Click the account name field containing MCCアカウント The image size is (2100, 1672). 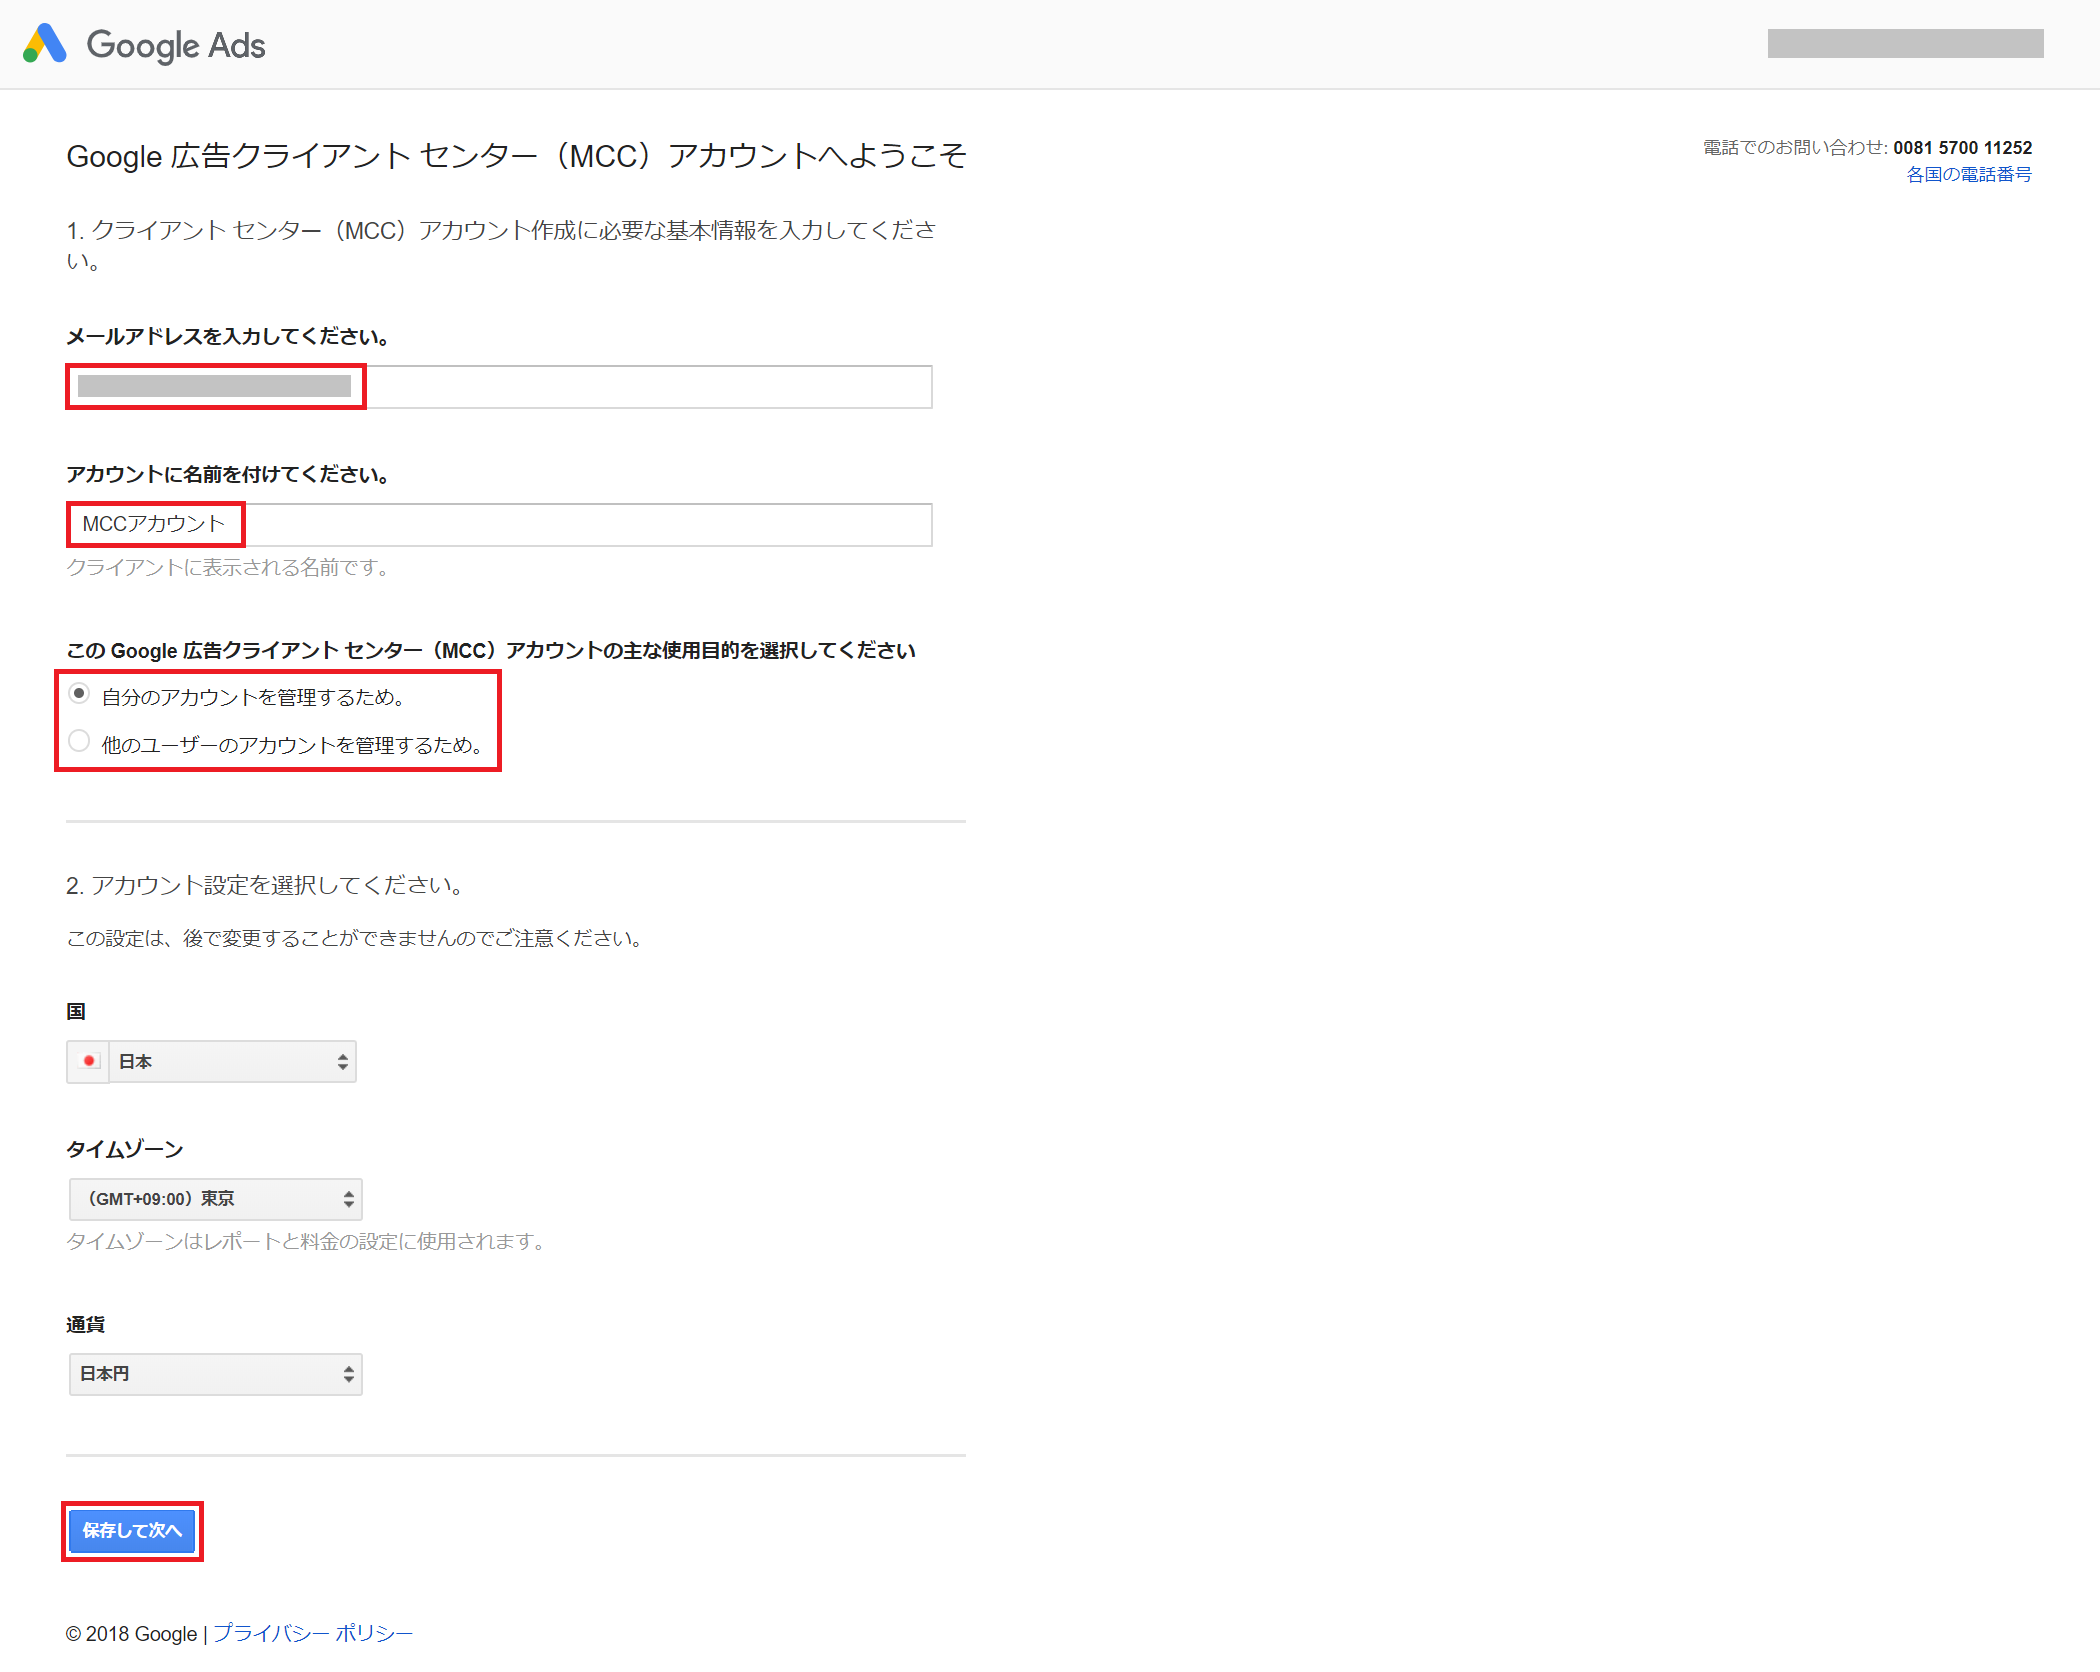coord(499,524)
